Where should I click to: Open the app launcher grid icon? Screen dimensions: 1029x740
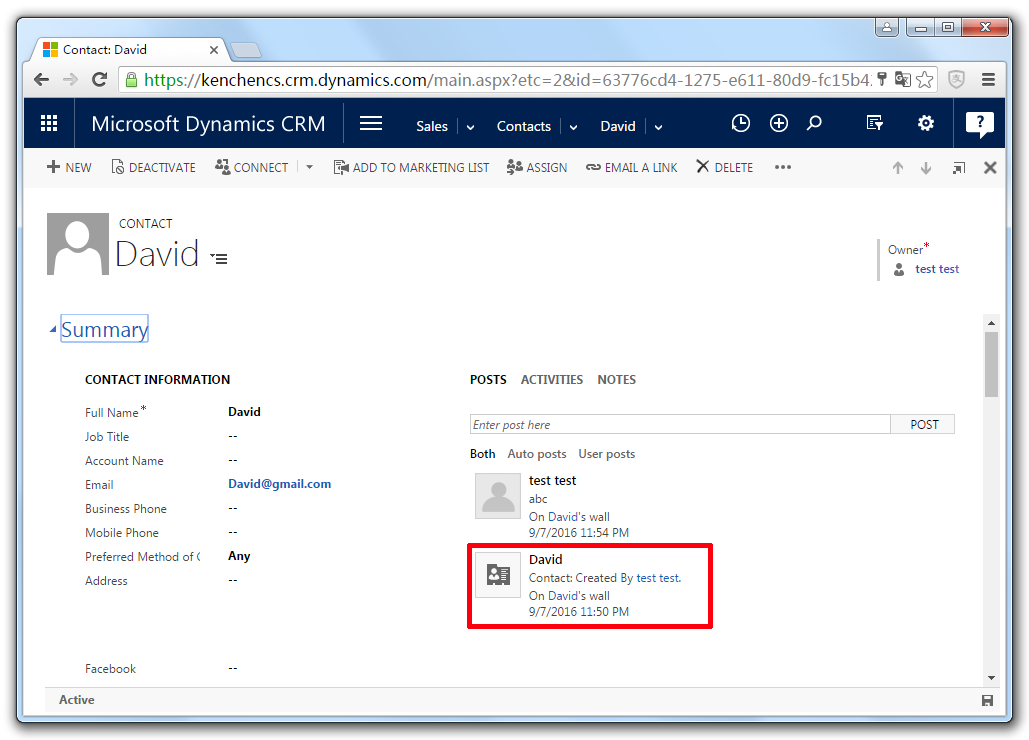click(x=49, y=123)
